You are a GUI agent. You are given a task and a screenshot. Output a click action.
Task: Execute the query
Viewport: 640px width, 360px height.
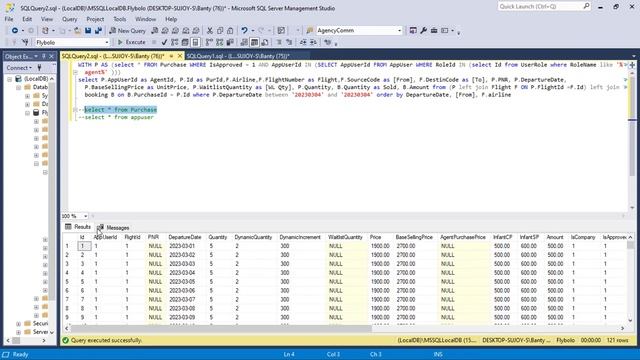(131, 42)
